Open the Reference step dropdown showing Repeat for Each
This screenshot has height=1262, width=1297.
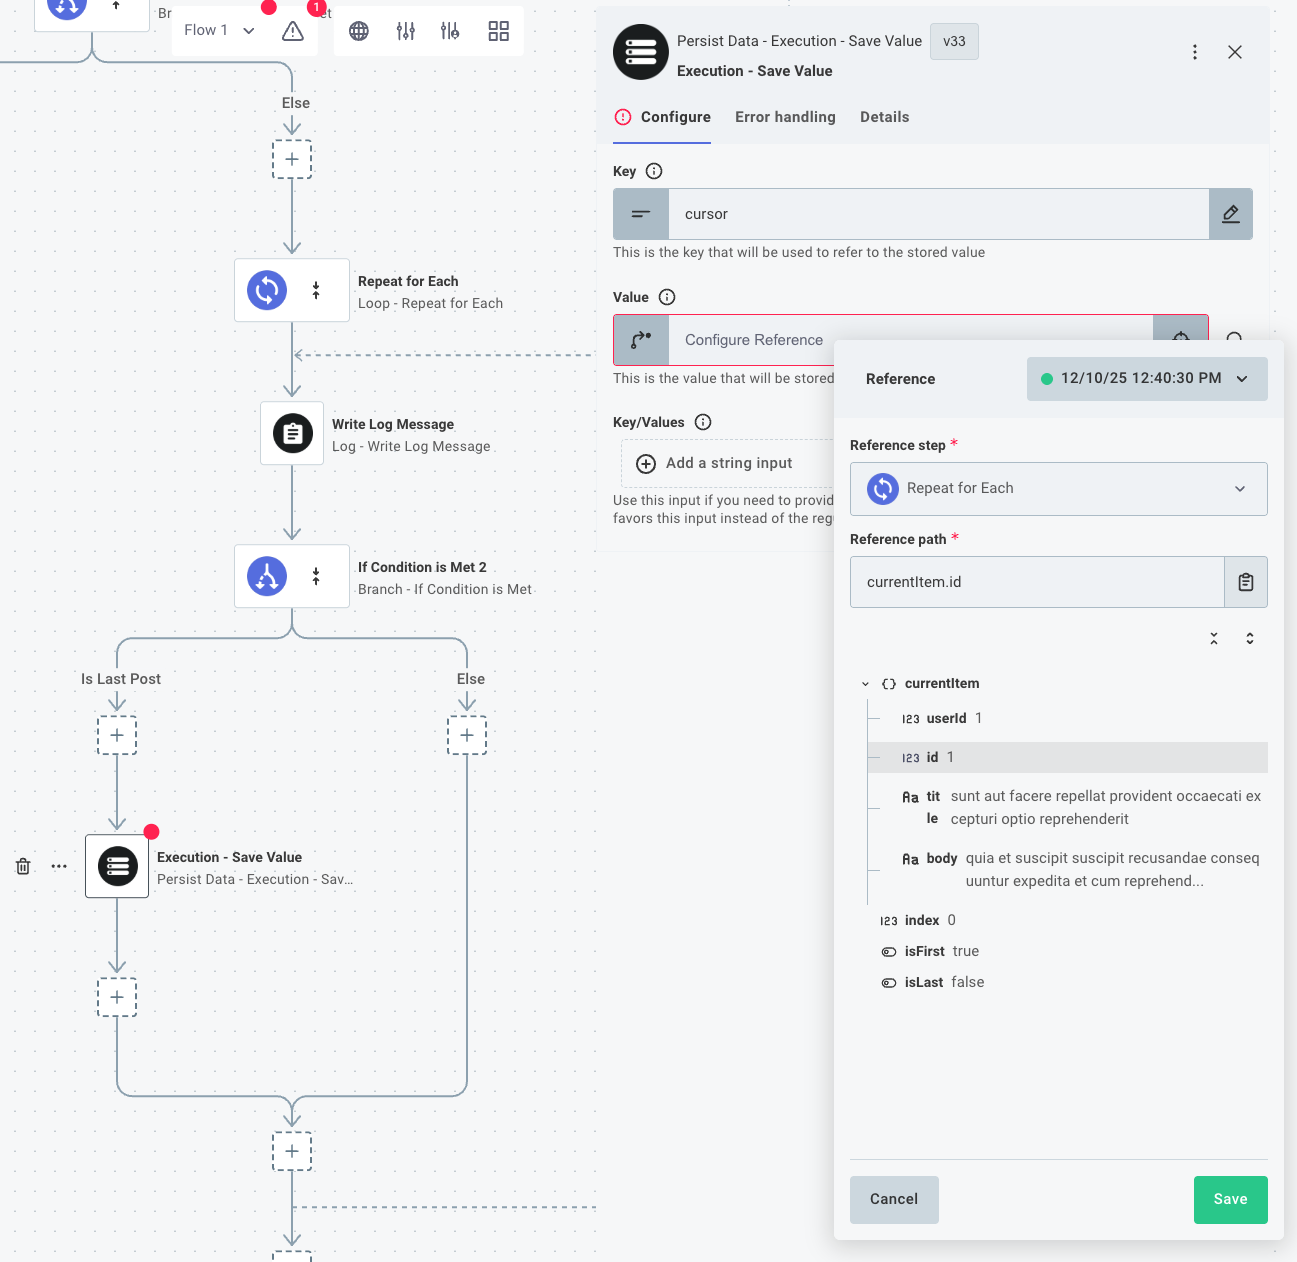click(1057, 489)
